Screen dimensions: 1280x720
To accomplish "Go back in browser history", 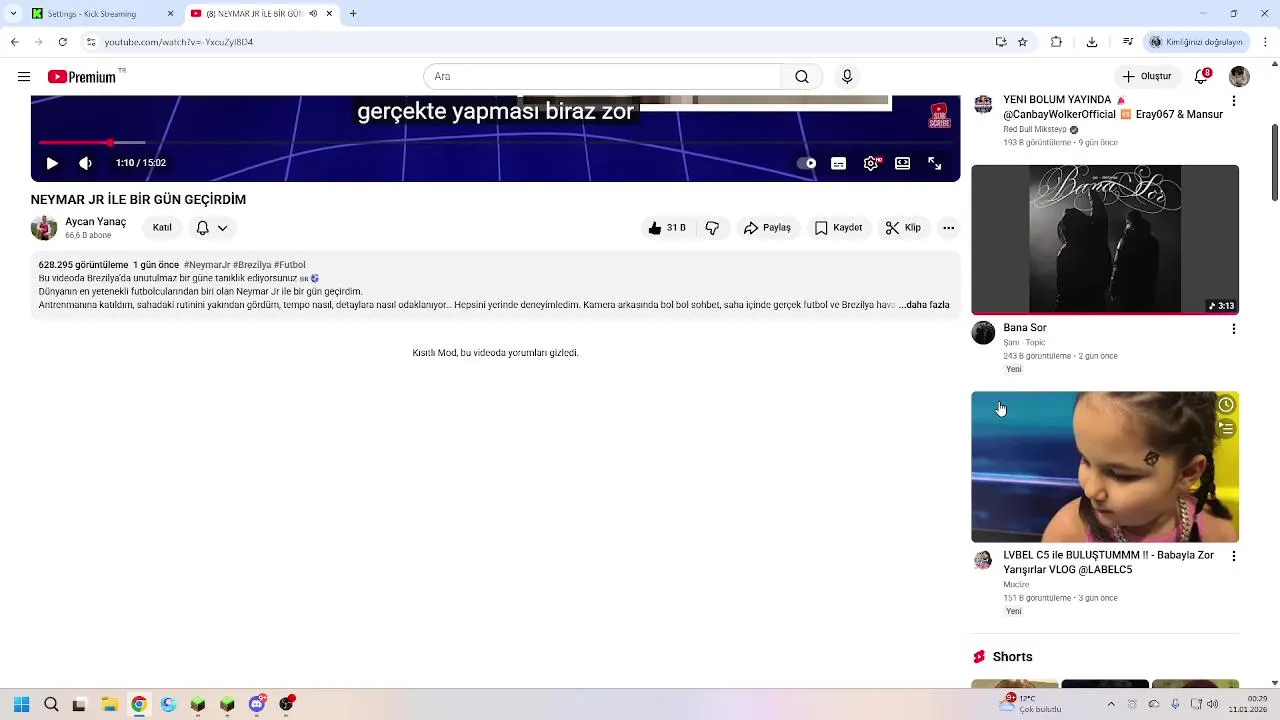I will click(x=14, y=42).
